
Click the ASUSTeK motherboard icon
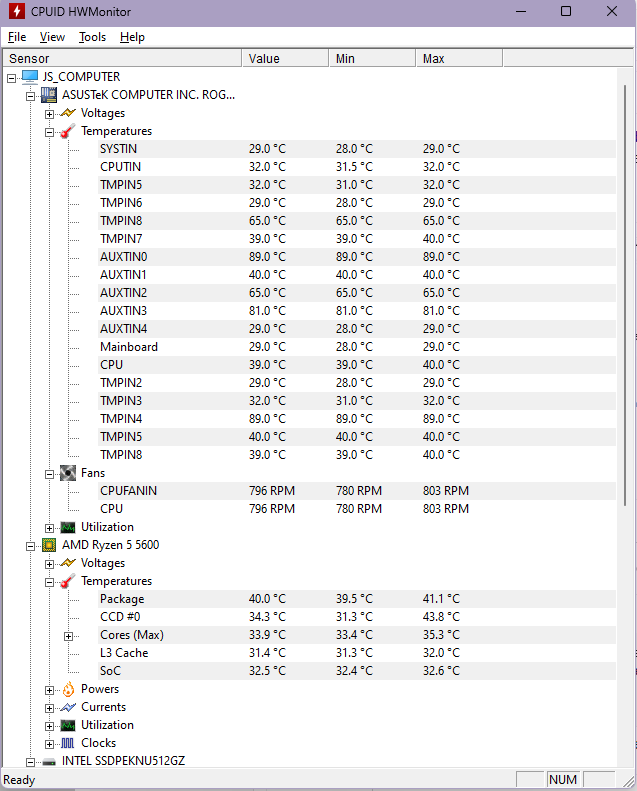click(x=49, y=95)
